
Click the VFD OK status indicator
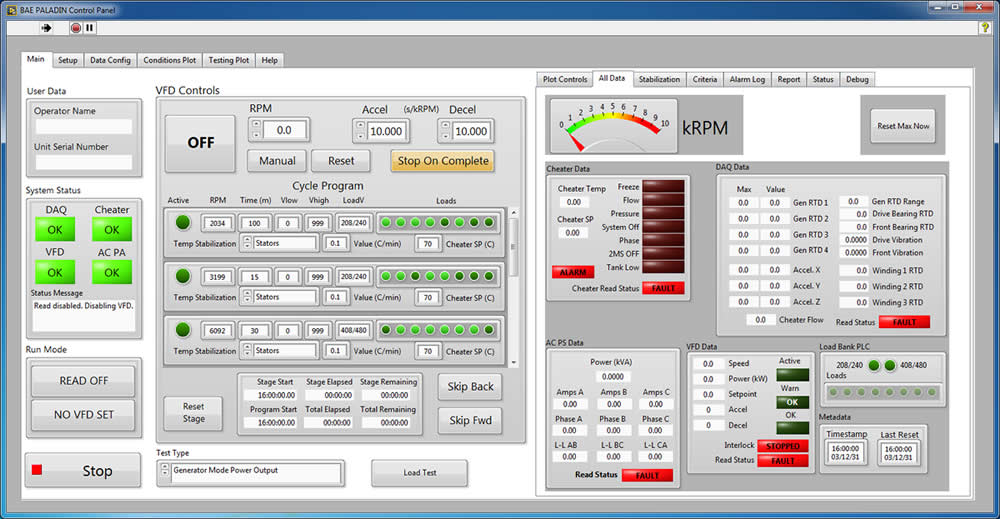click(55, 272)
